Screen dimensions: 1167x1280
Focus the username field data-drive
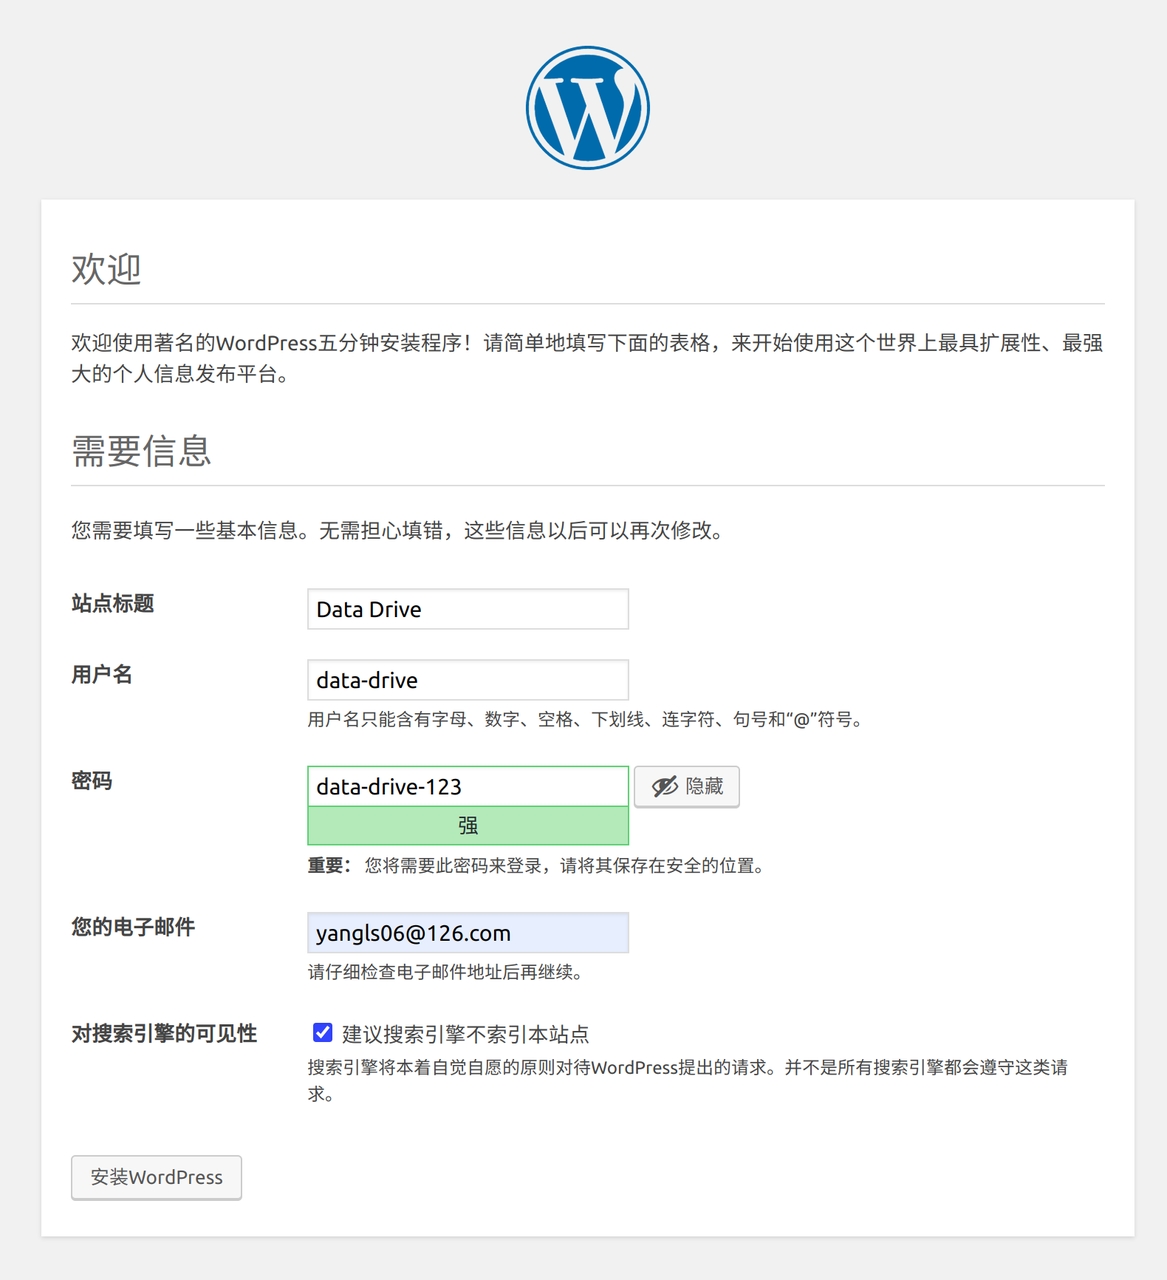tap(468, 680)
